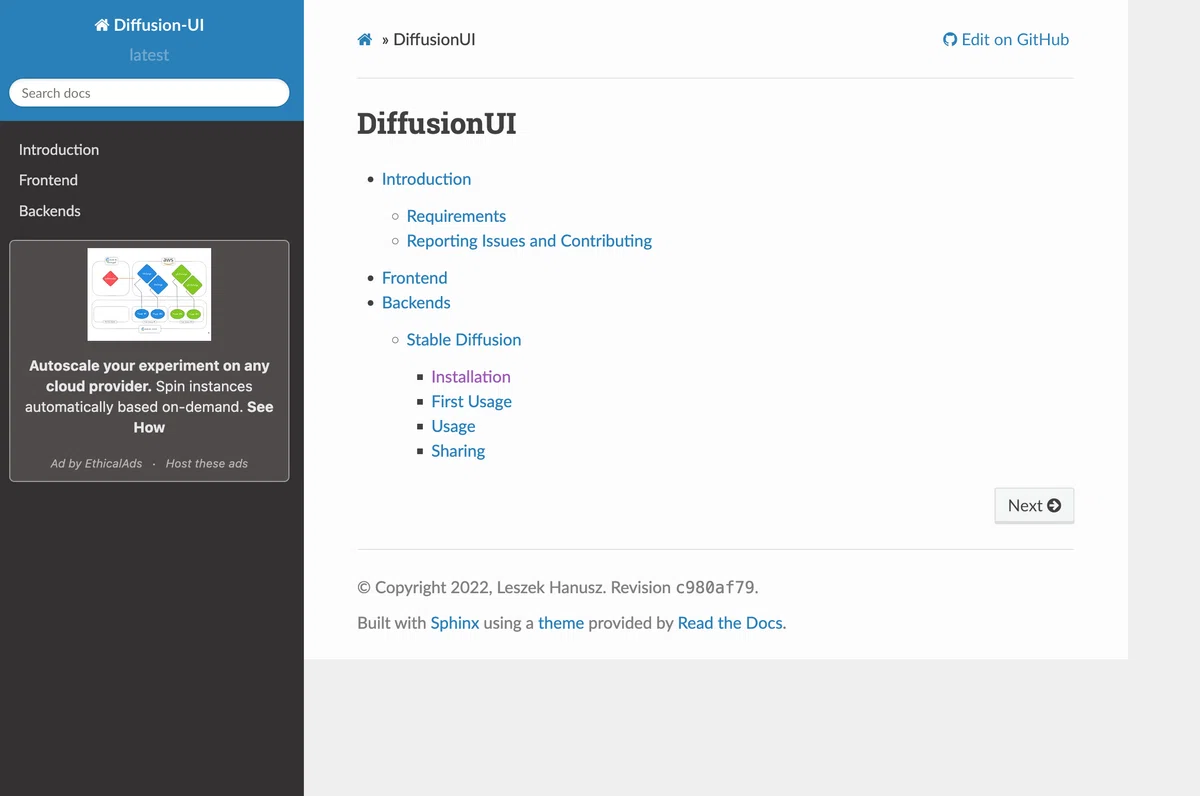Open the Frontend link in contents
Screen dimensions: 1200x796
click(414, 278)
